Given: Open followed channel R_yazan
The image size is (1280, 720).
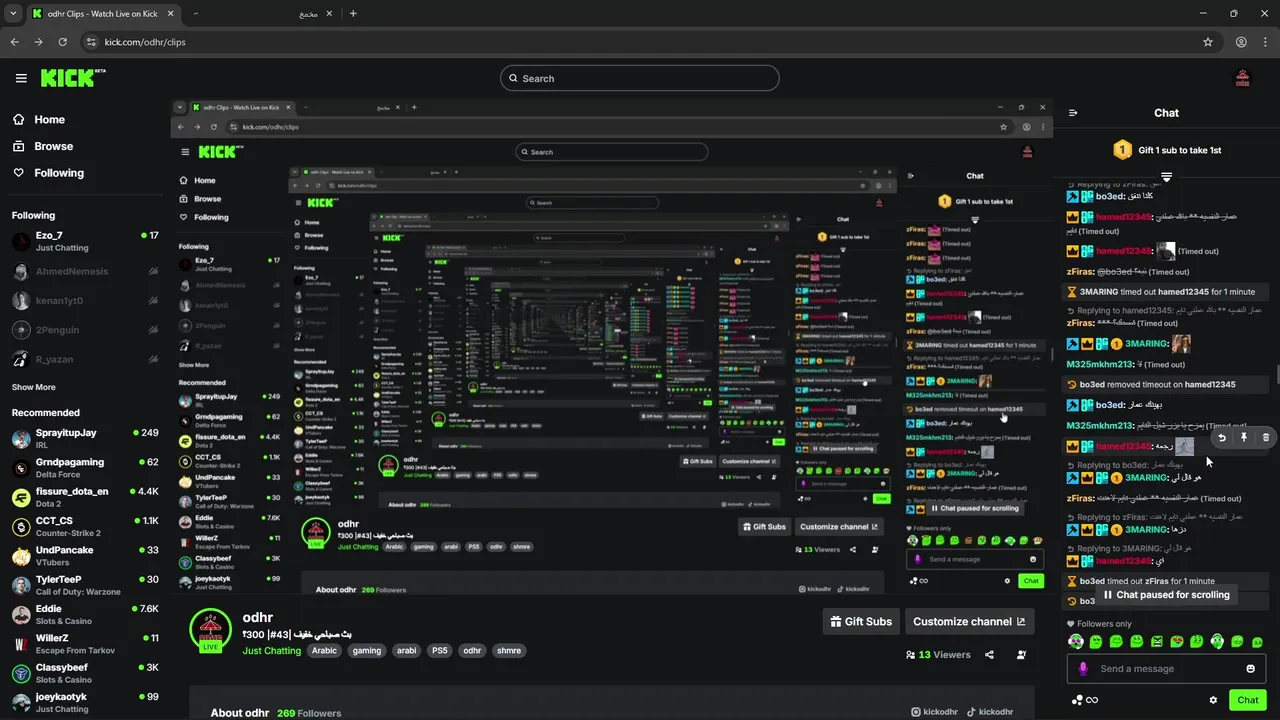Looking at the screenshot, I should 85,359.
